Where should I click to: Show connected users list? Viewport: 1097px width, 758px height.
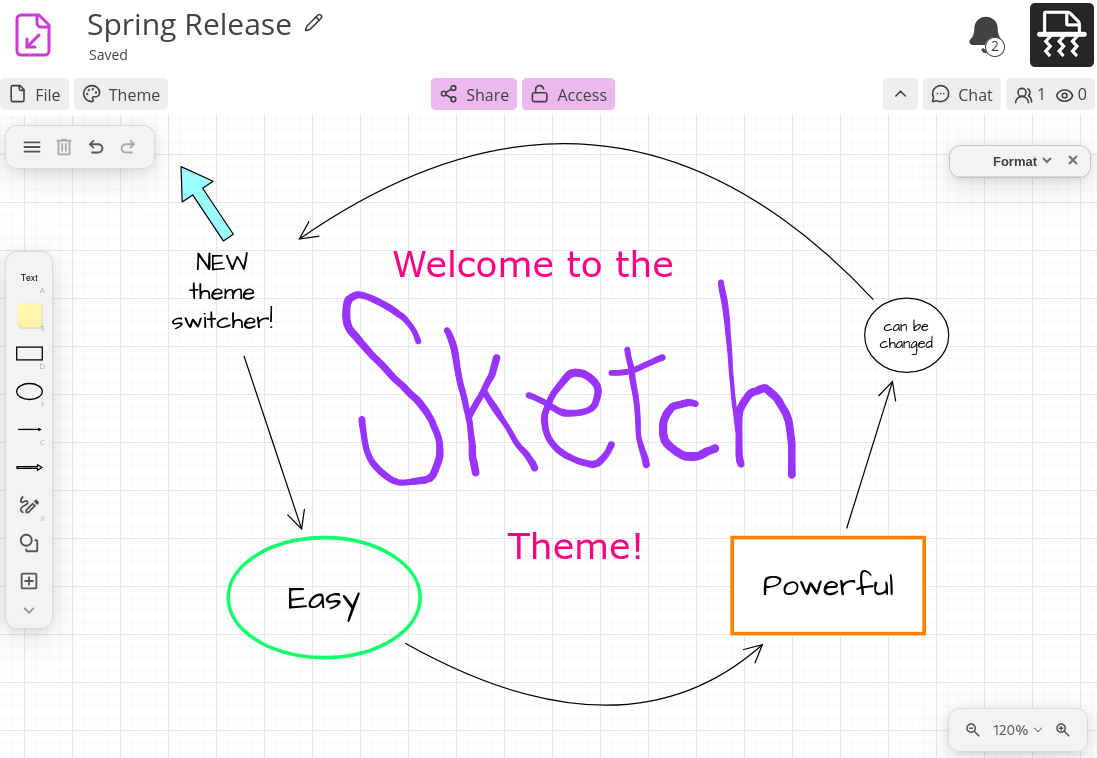[1029, 94]
